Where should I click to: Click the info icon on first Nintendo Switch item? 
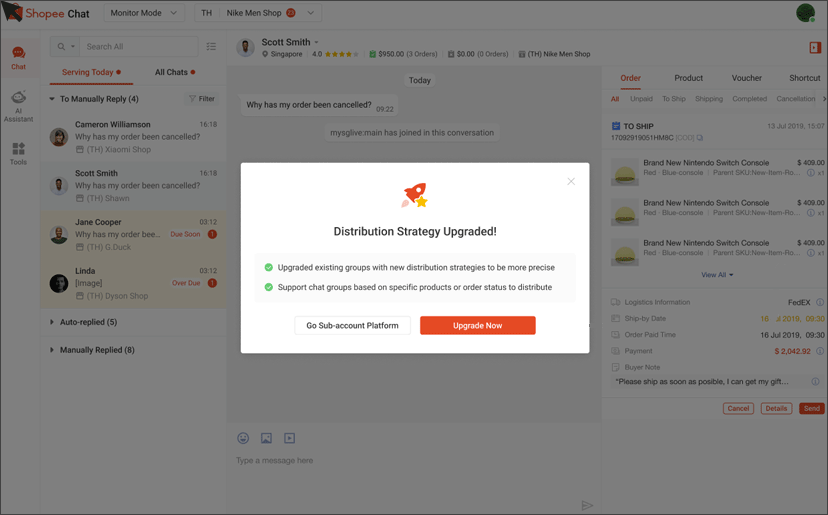point(811,173)
